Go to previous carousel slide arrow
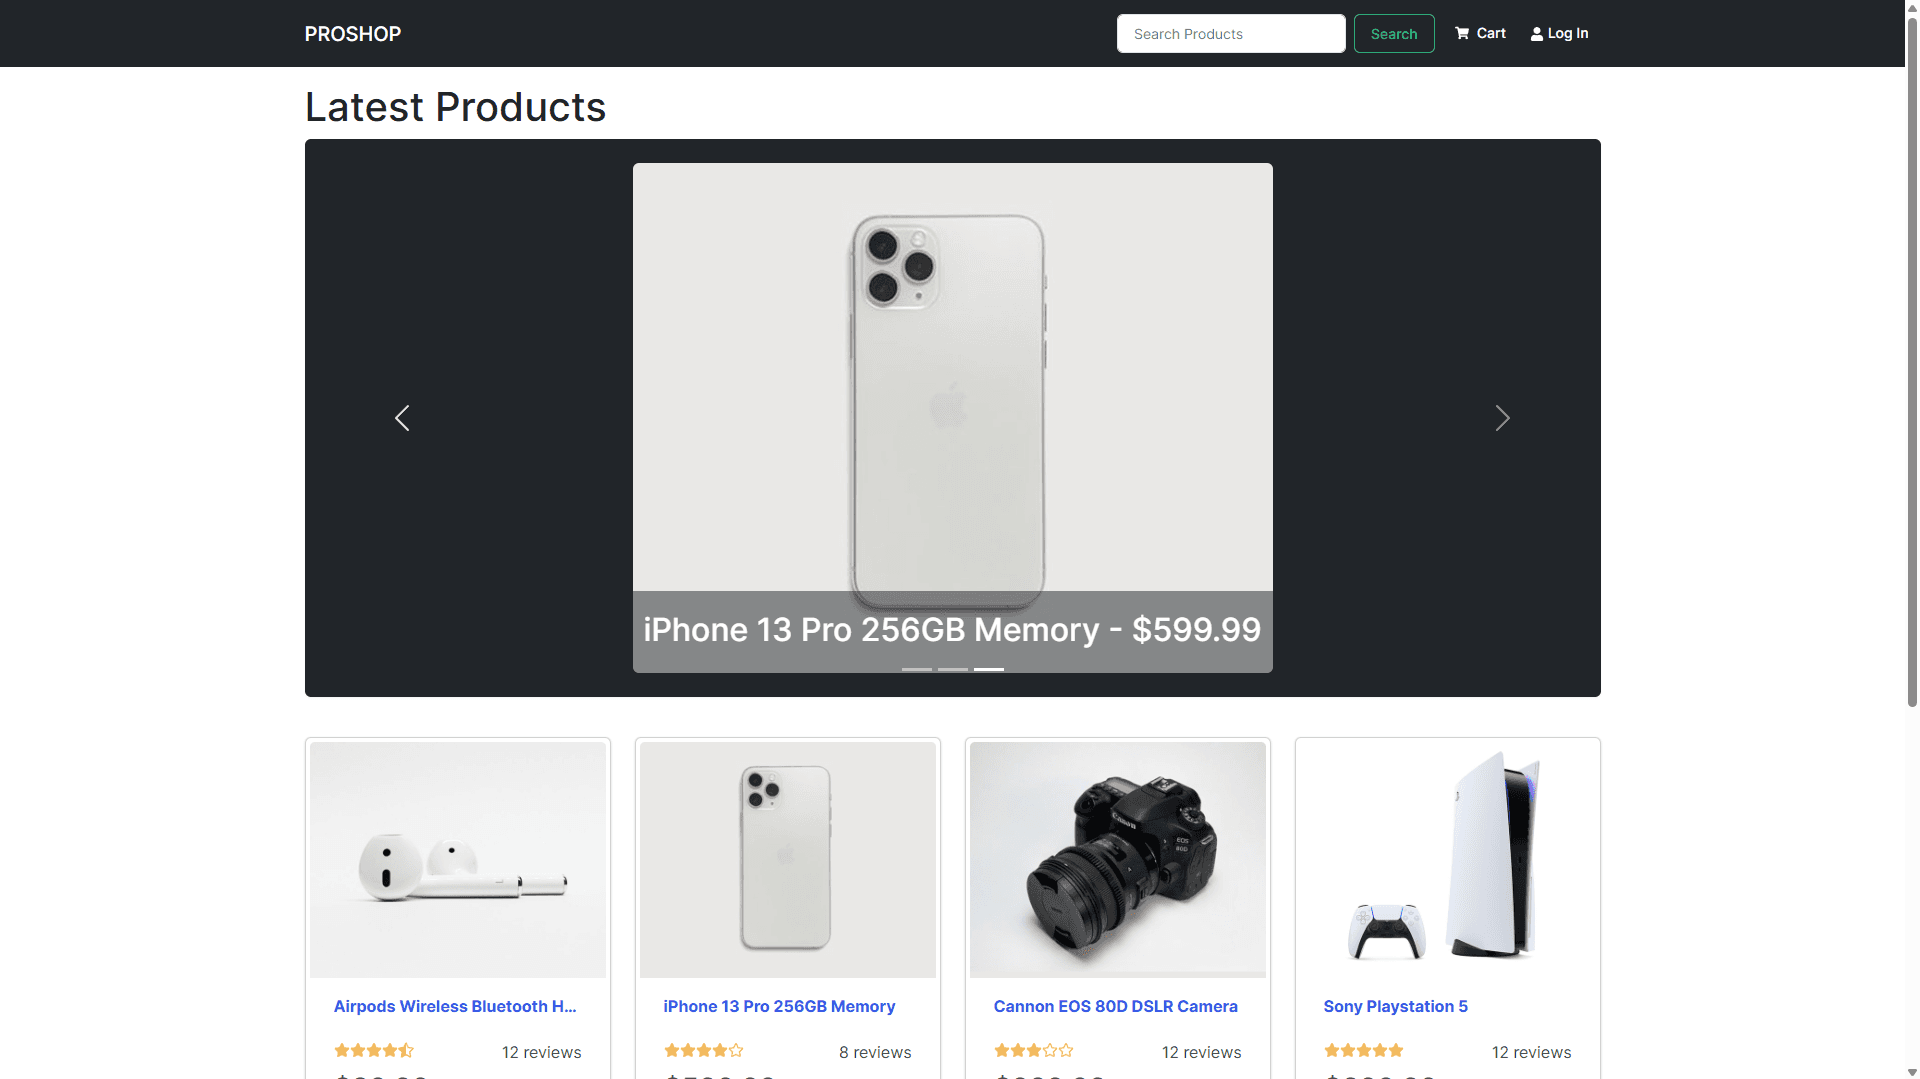The image size is (1920, 1079). pyautogui.click(x=402, y=418)
